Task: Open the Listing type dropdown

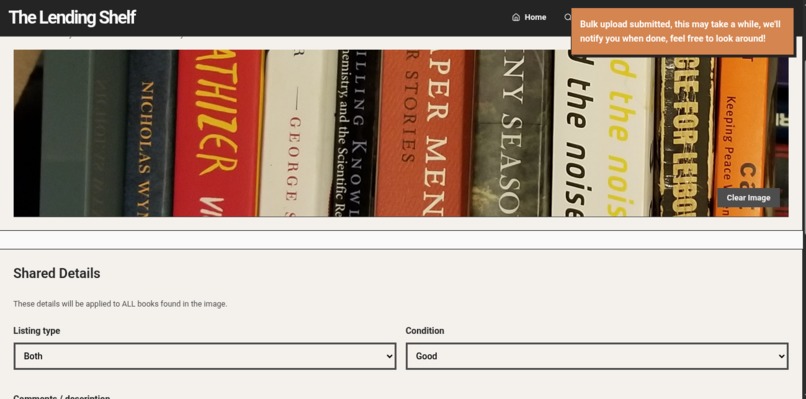Action: coord(205,356)
